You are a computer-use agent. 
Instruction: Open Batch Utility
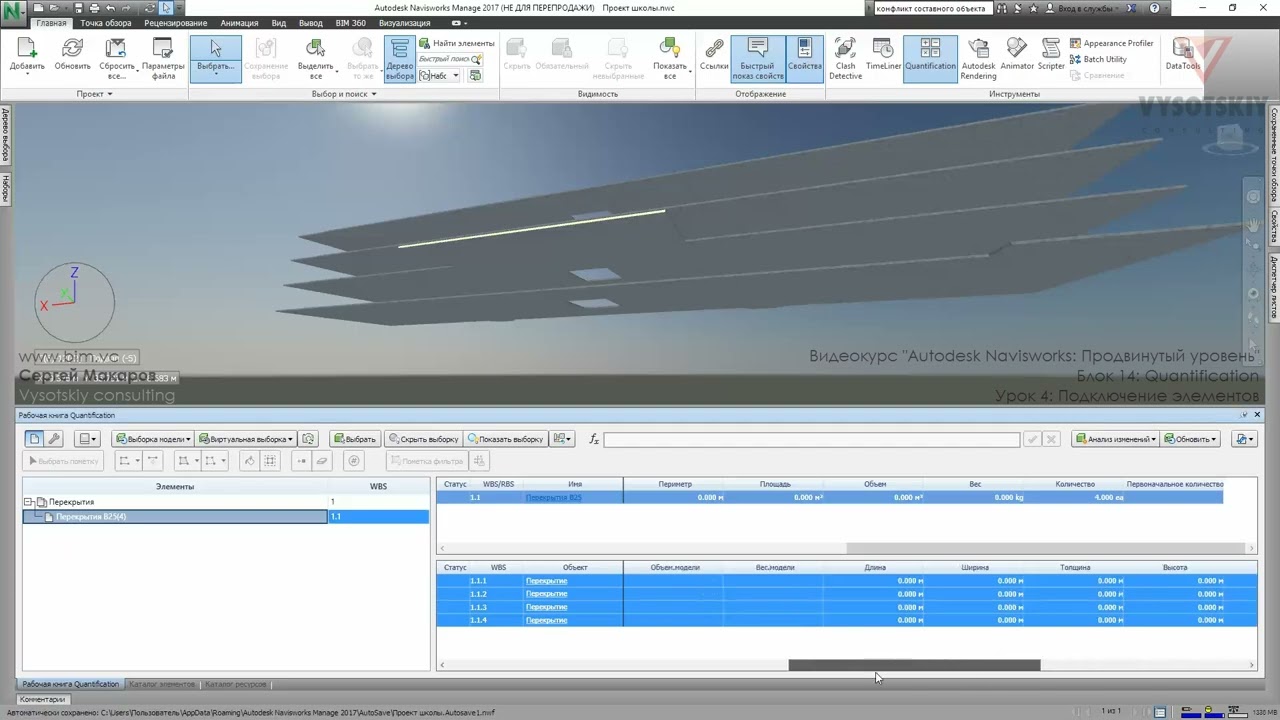(1098, 59)
